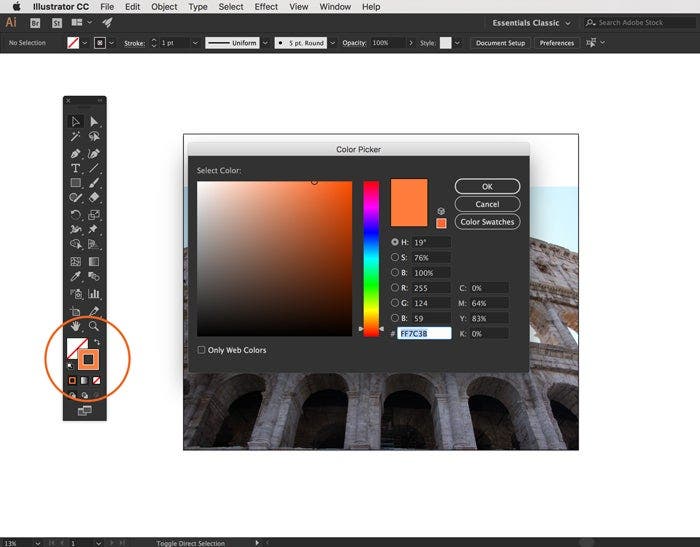The width and height of the screenshot is (700, 547).
Task: Select the Pen tool
Action: click(75, 153)
